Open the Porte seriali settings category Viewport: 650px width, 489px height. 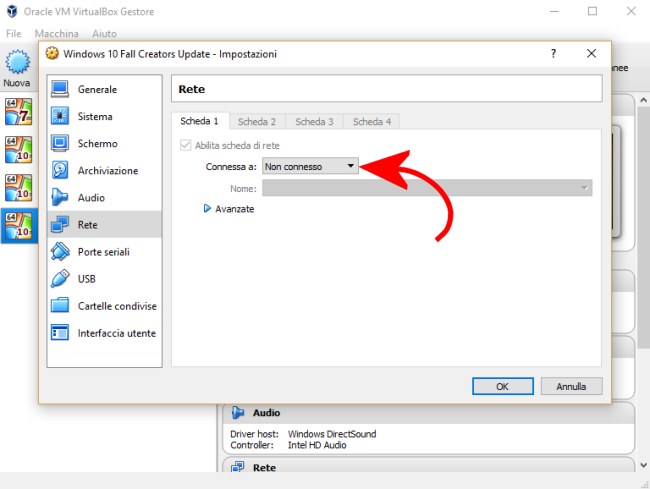coord(104,252)
